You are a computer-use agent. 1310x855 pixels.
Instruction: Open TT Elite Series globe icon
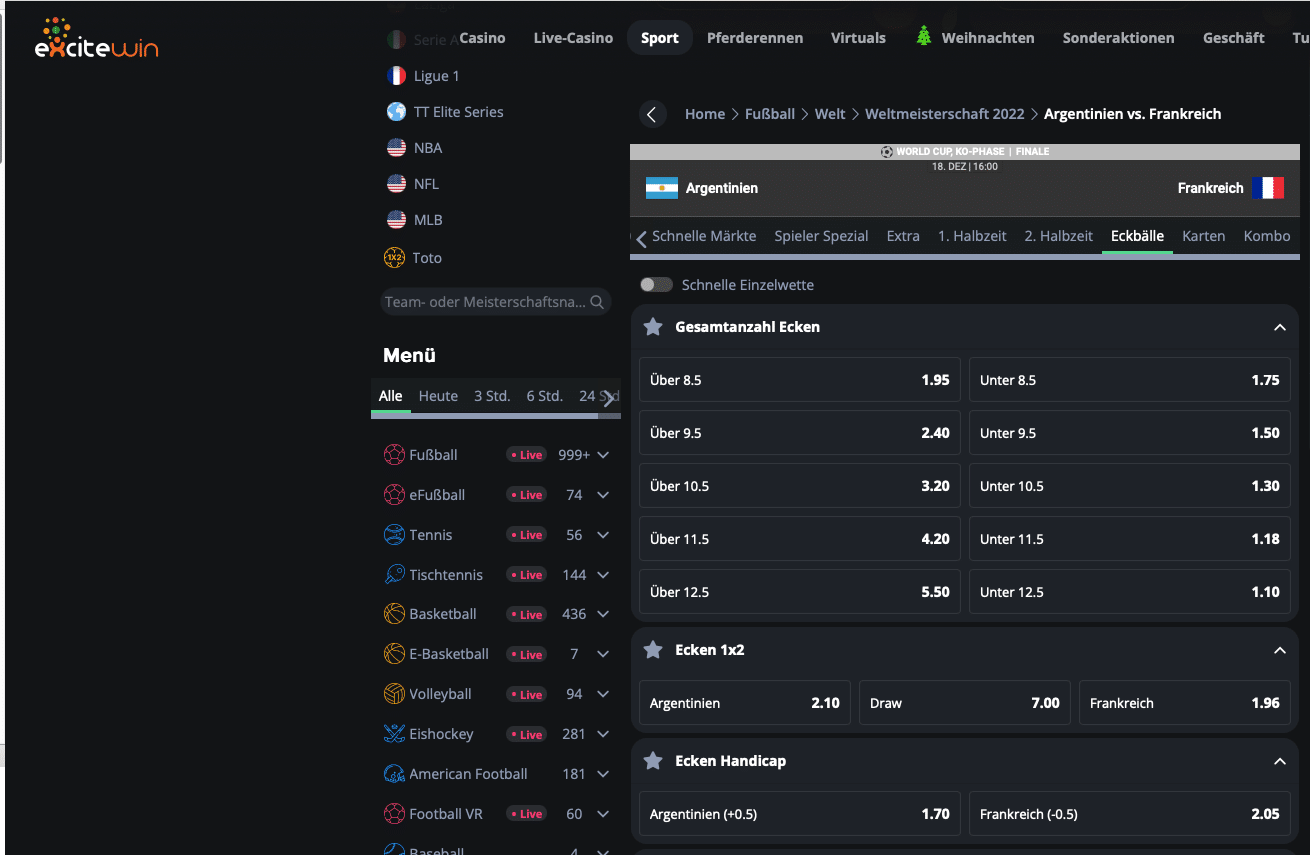pyautogui.click(x=396, y=112)
